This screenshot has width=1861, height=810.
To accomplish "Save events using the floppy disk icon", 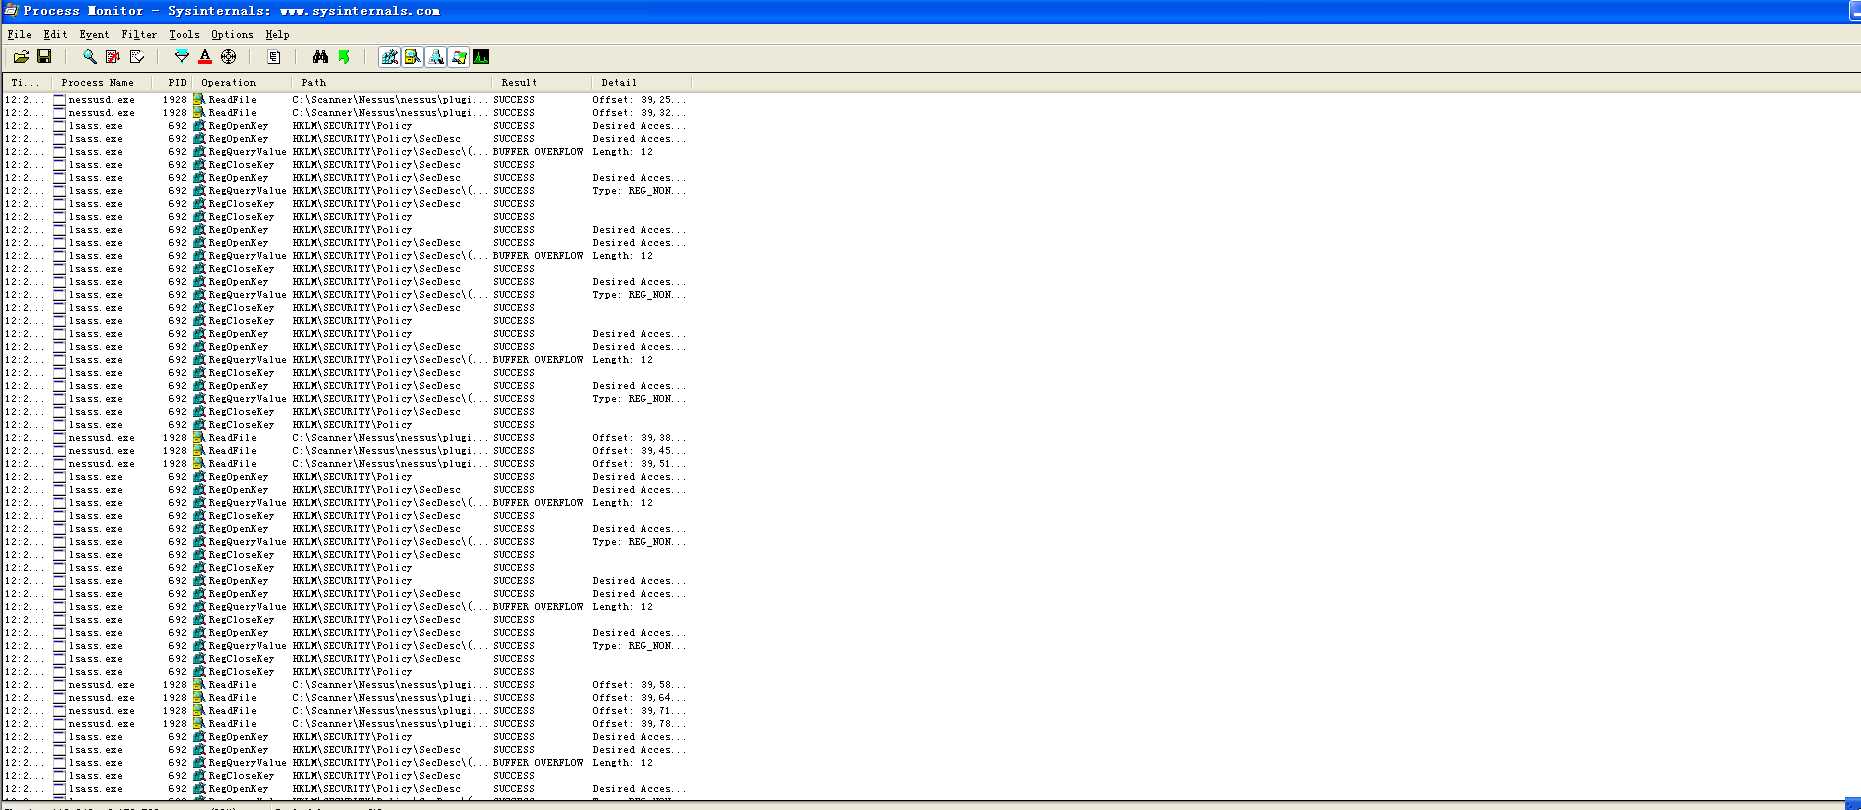I will pos(44,57).
